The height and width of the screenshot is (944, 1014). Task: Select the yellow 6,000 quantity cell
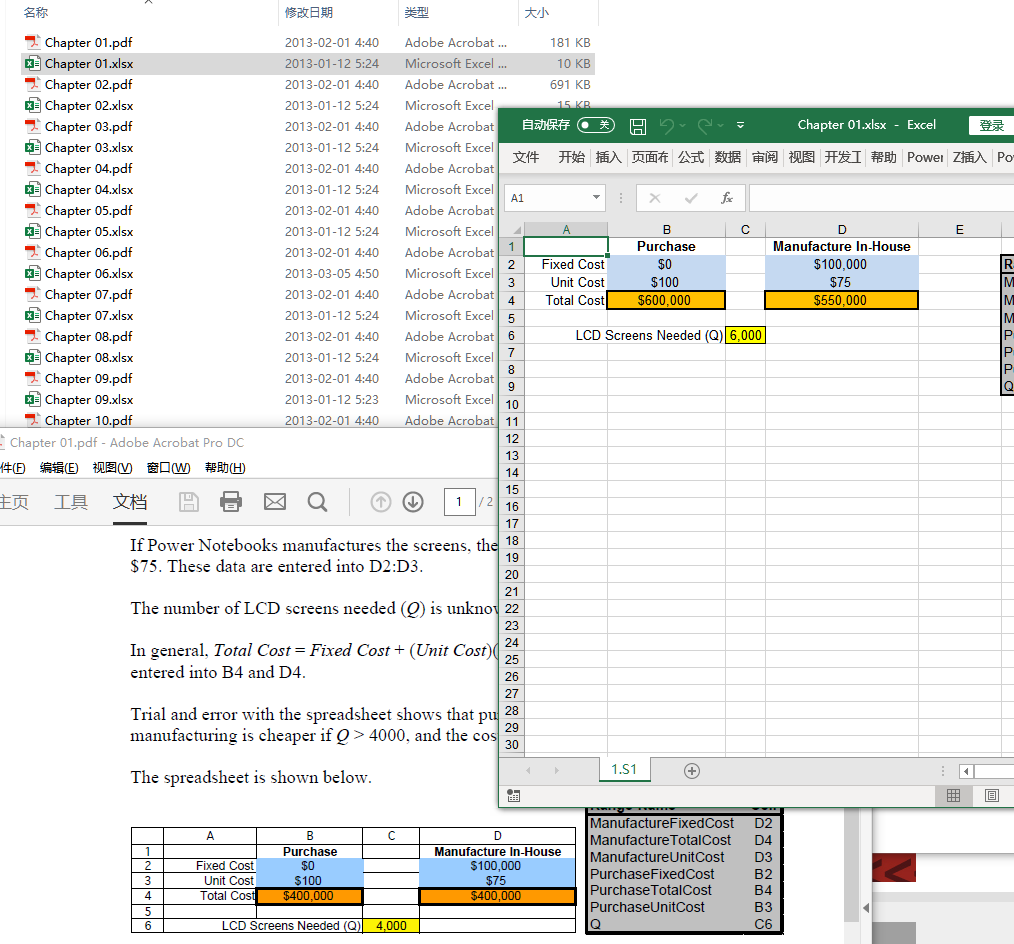(x=745, y=335)
